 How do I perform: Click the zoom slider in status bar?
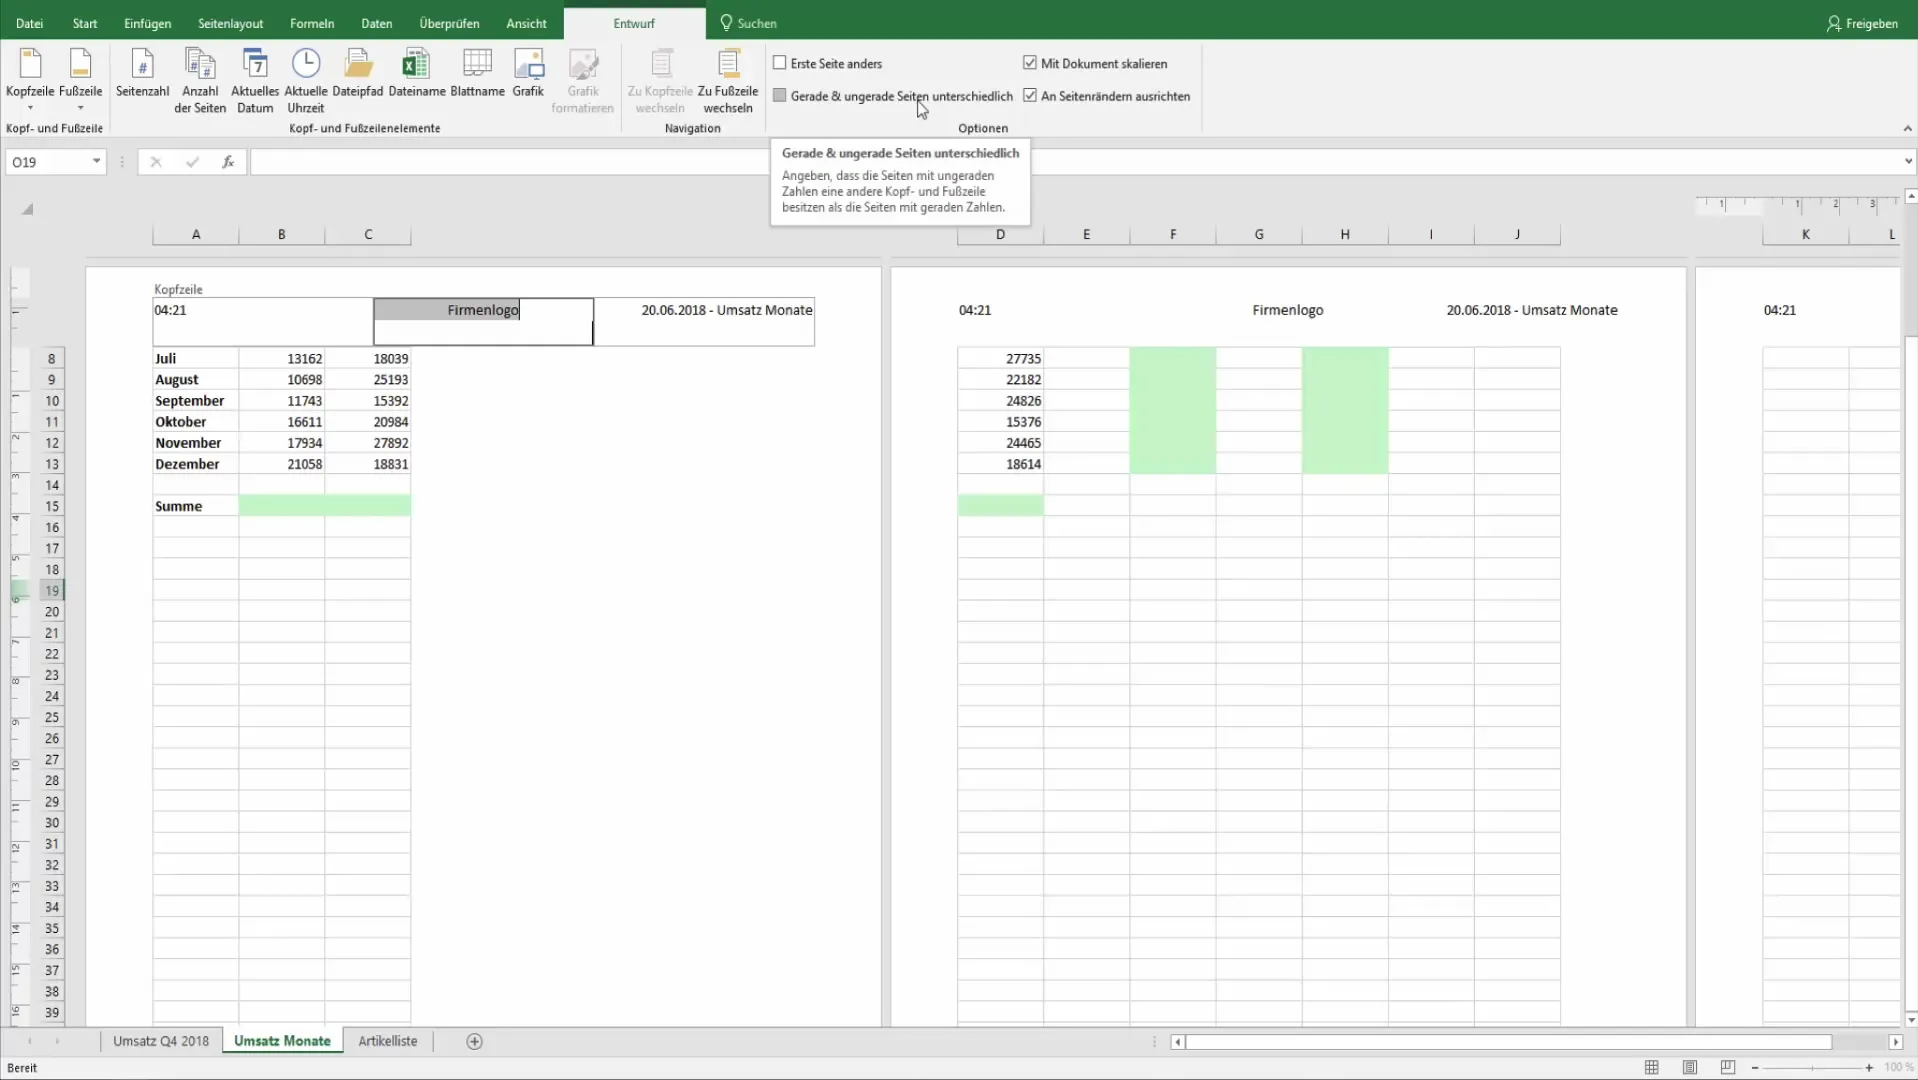(1812, 1068)
